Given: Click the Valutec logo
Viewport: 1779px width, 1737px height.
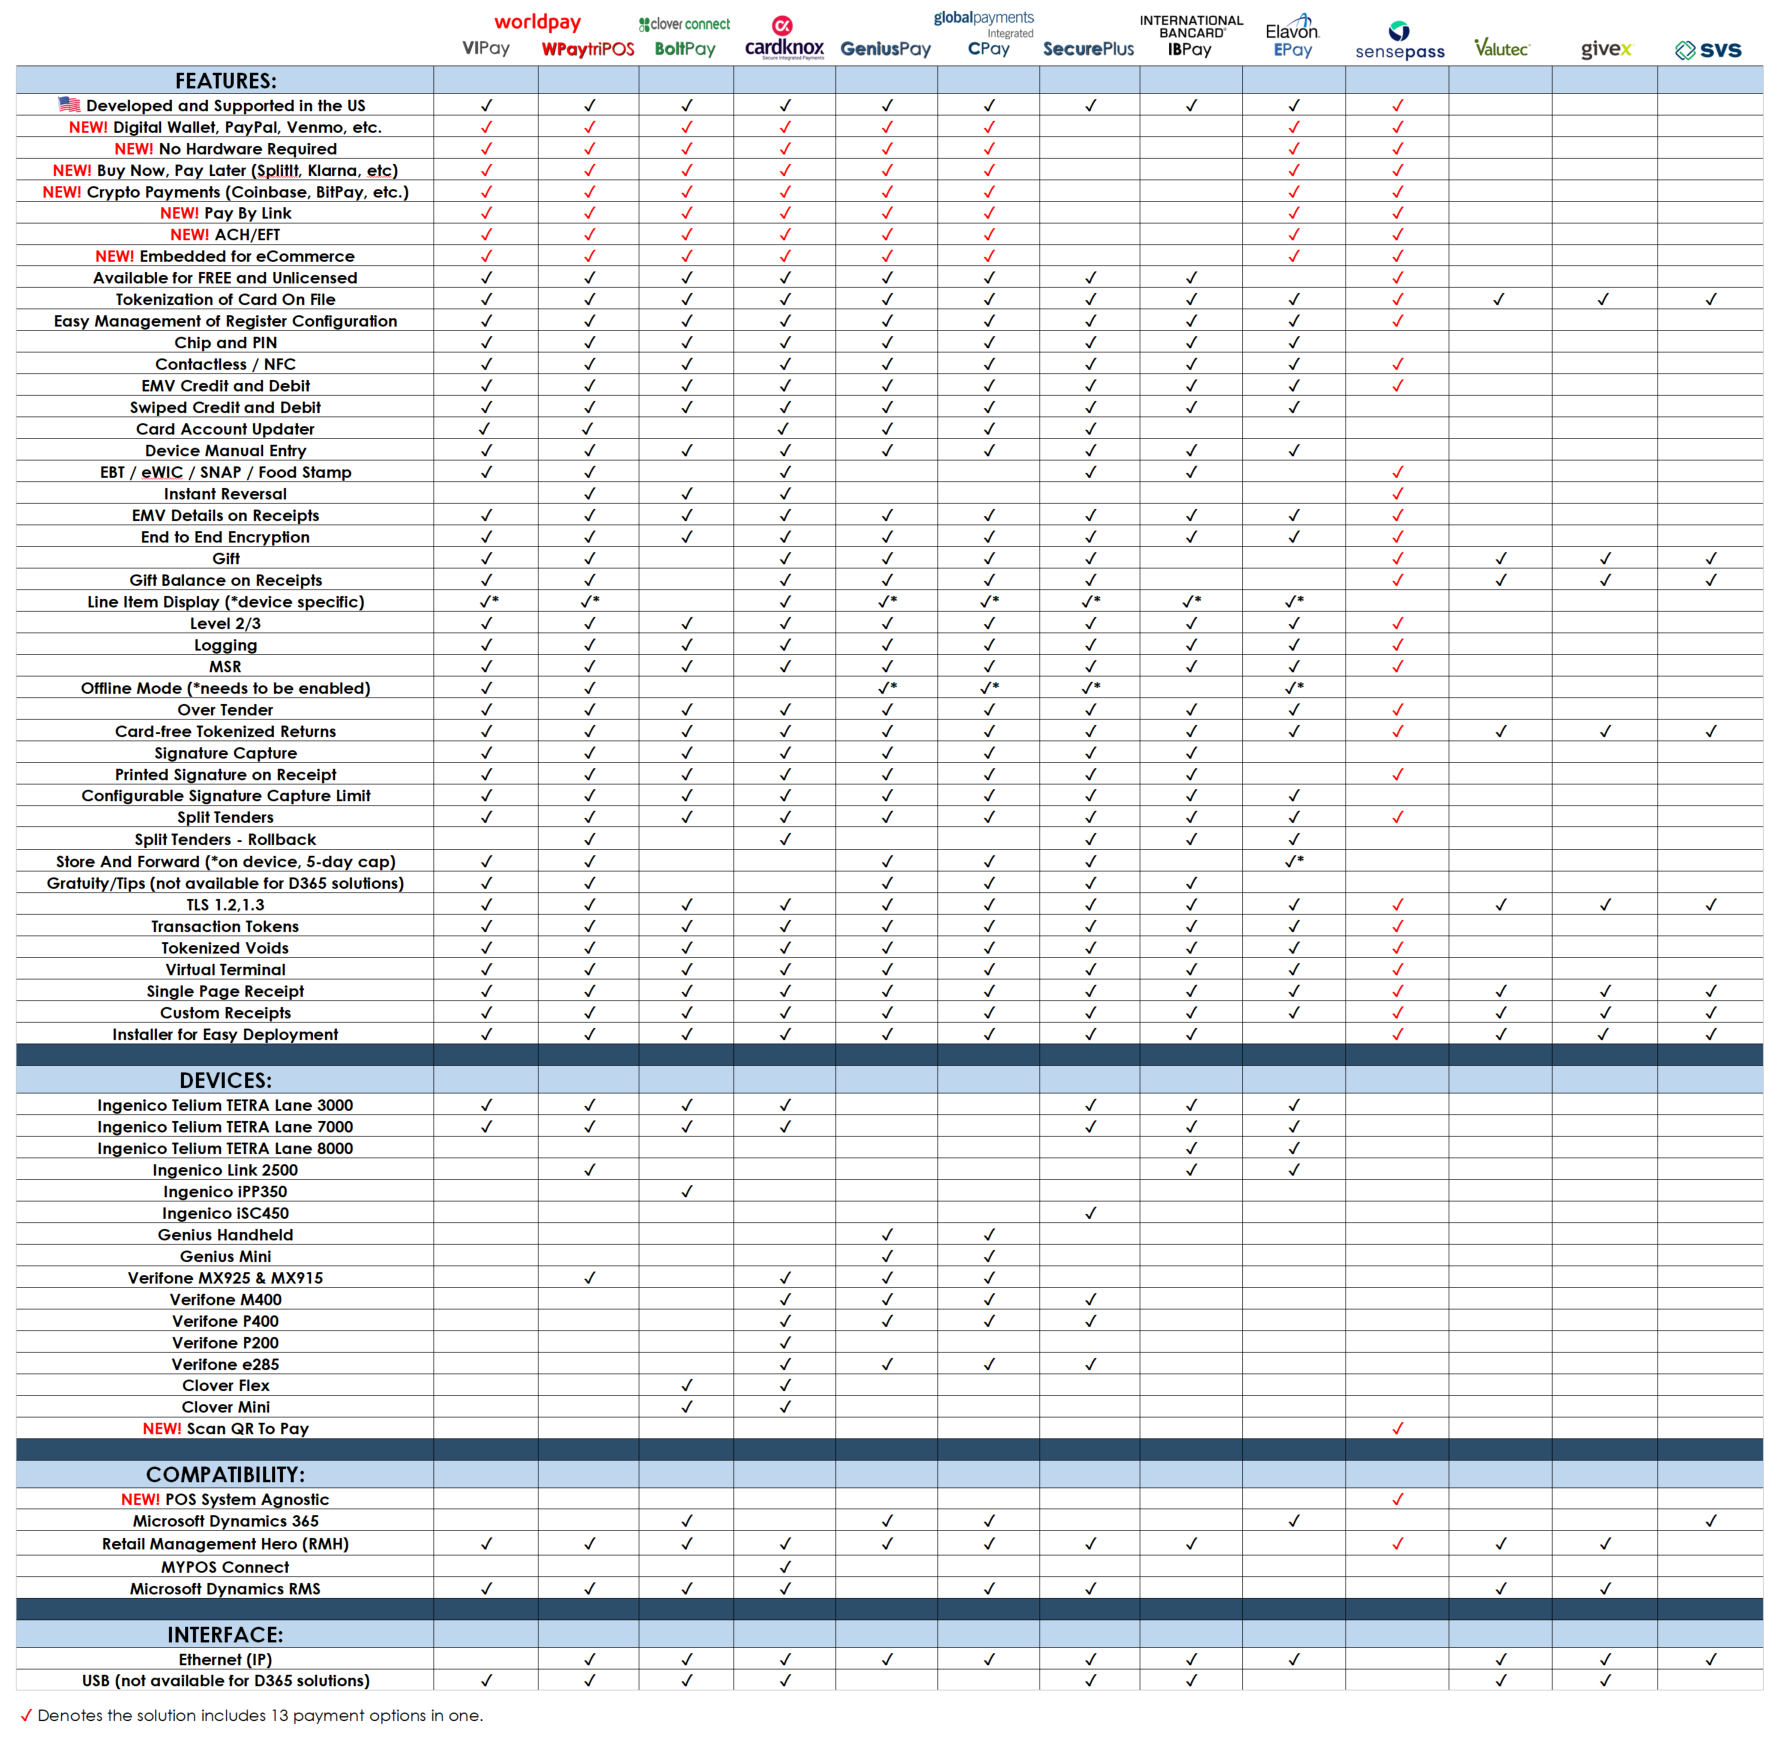Looking at the screenshot, I should (x=1502, y=47).
